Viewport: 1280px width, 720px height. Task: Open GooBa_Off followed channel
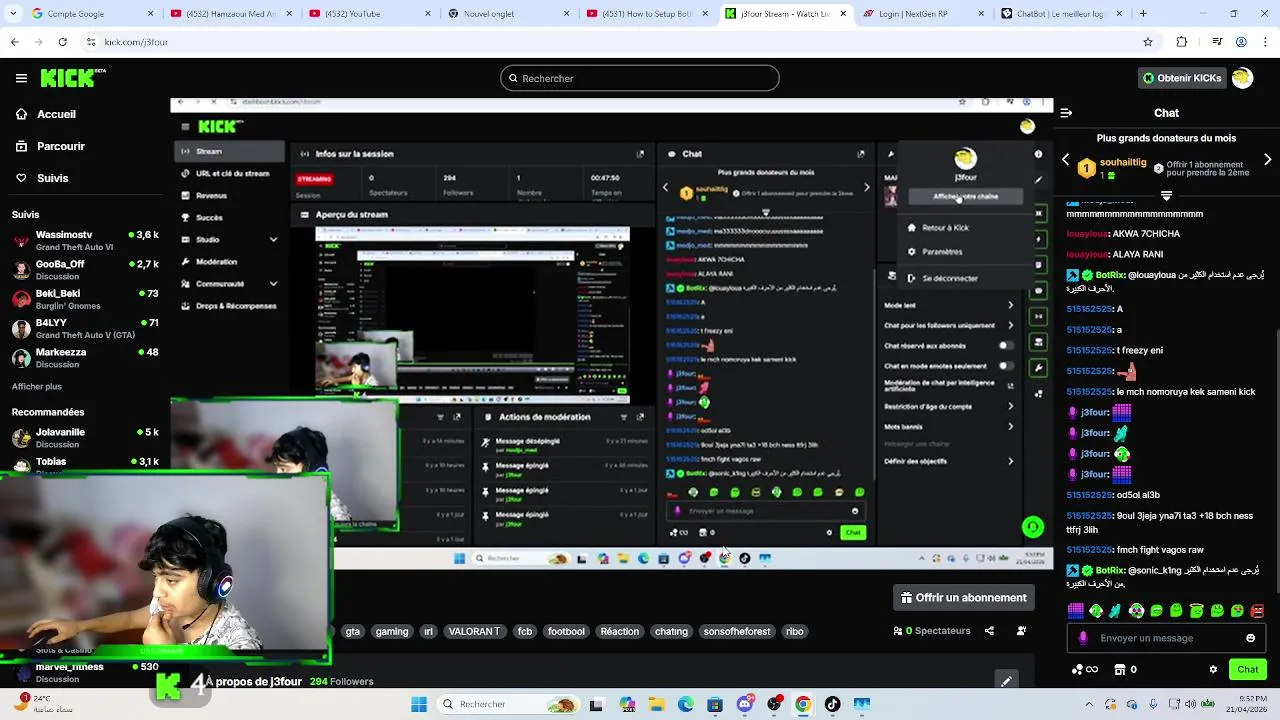(85, 270)
